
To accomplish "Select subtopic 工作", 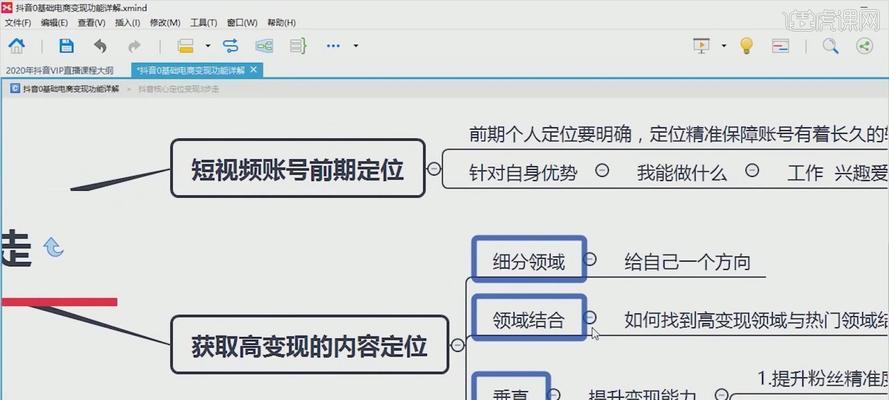I will [805, 173].
